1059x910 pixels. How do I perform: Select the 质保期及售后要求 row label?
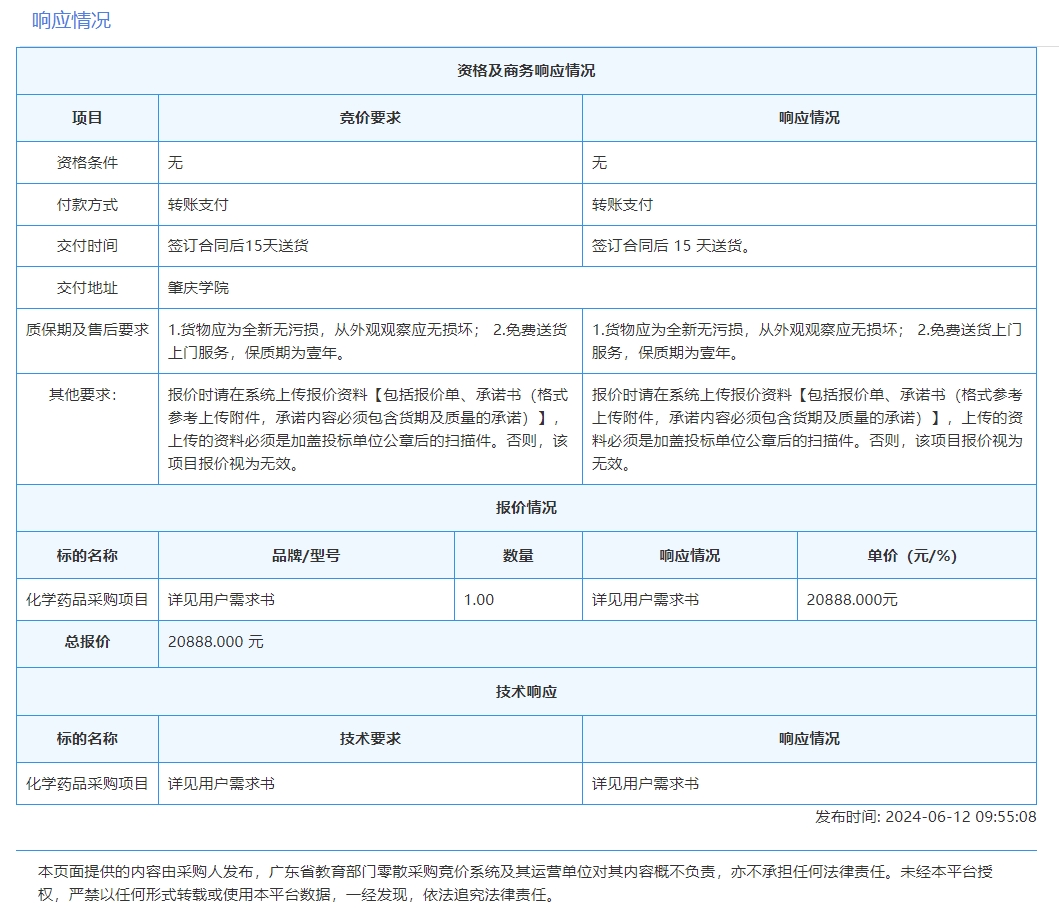point(87,329)
